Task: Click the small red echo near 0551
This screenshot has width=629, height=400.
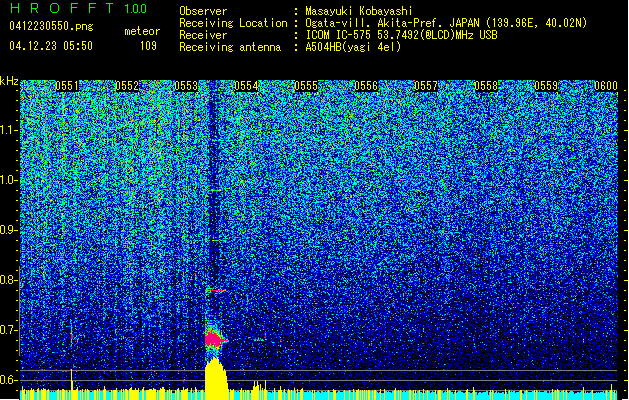Action: [x=72, y=336]
